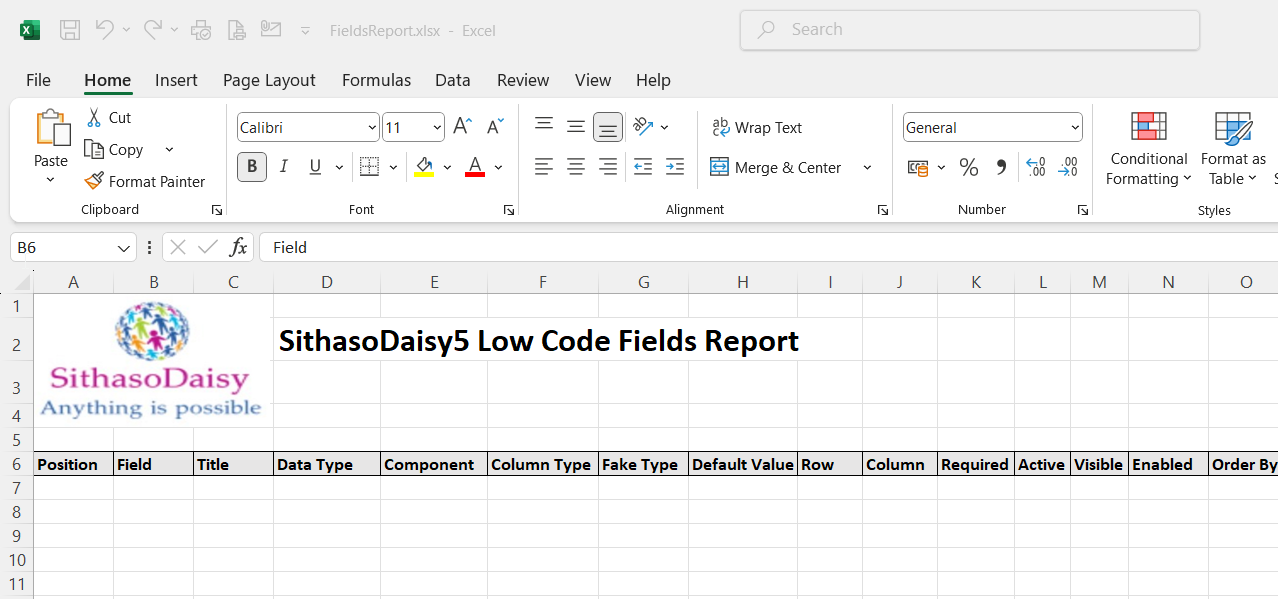Select column header D
The width and height of the screenshot is (1278, 599).
(327, 282)
